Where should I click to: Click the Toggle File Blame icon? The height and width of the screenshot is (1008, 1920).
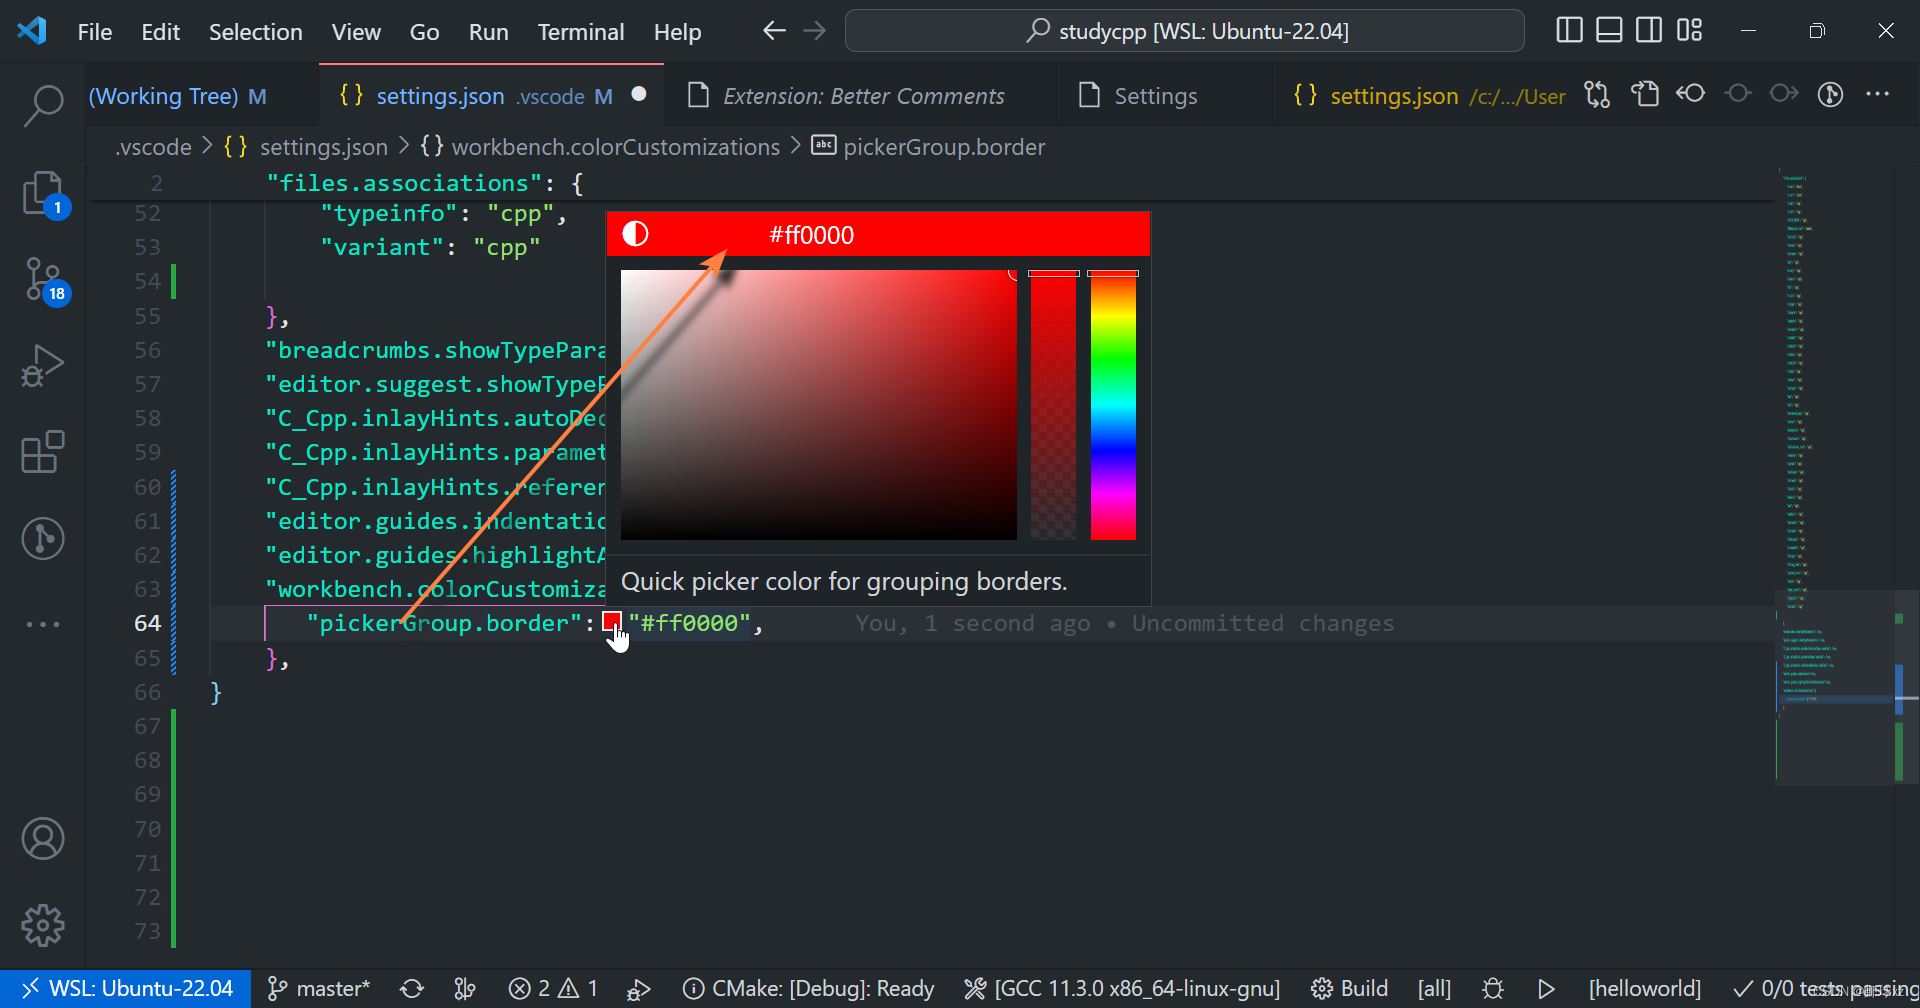click(1831, 95)
